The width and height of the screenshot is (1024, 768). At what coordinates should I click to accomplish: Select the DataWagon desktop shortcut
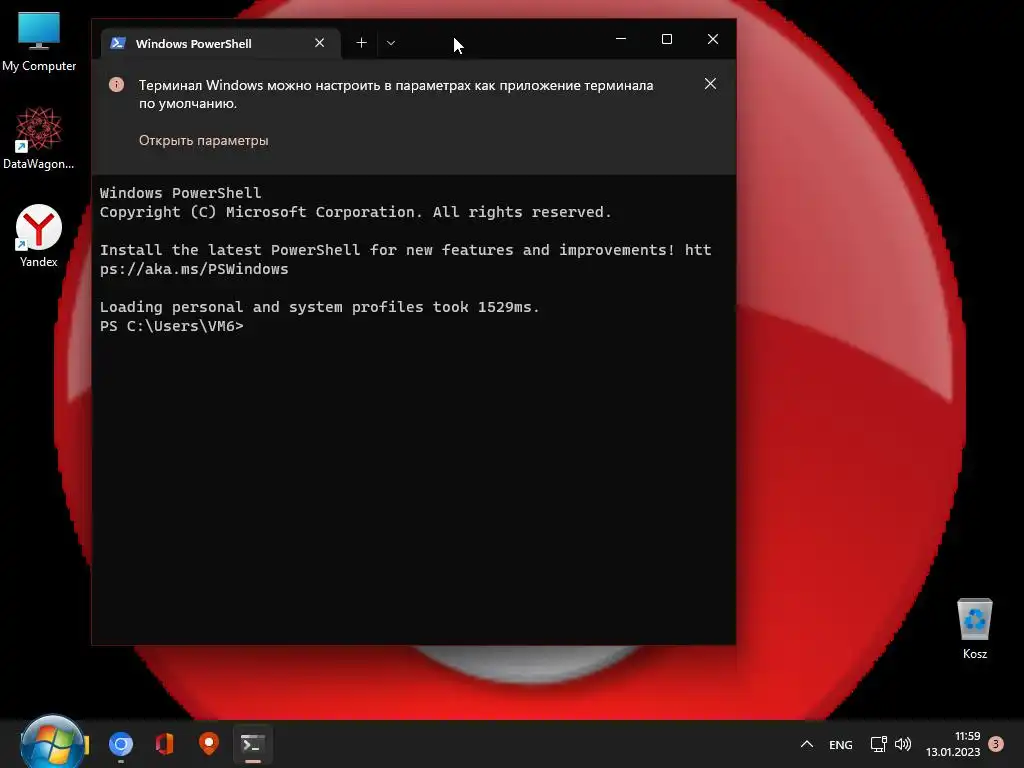pos(39,138)
